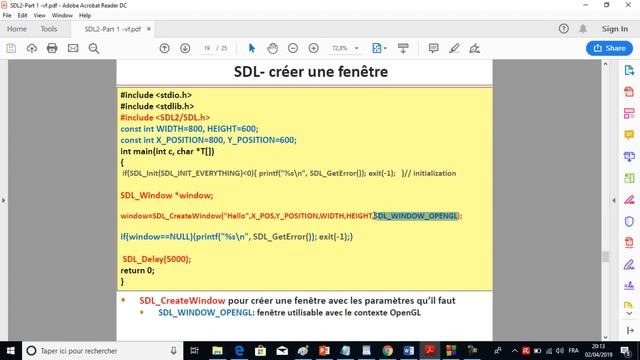The height and width of the screenshot is (360, 640).
Task: Click the Share button
Action: point(609,48)
